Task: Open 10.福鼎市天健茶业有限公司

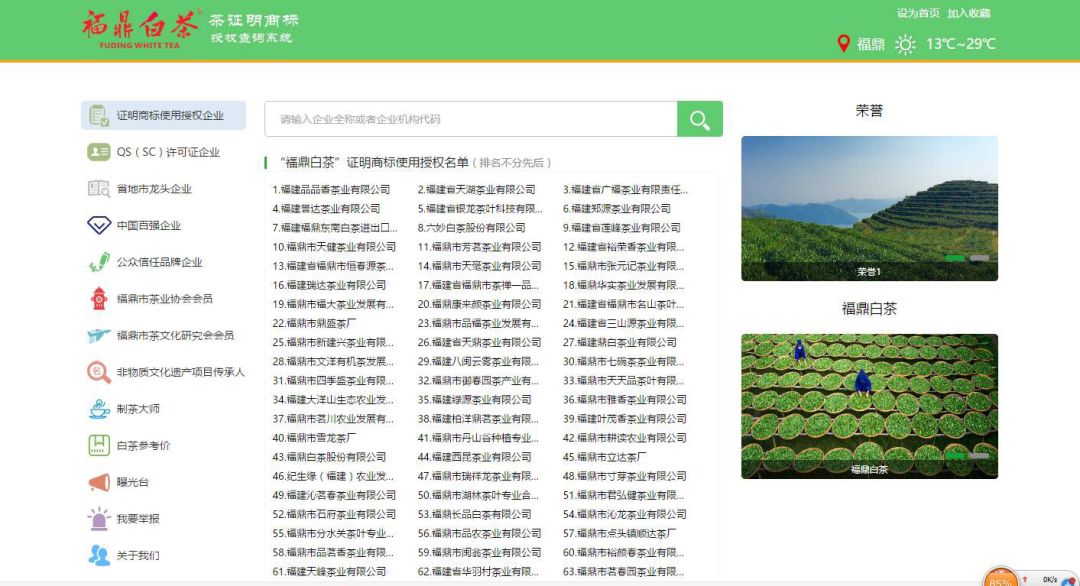Action: point(334,247)
